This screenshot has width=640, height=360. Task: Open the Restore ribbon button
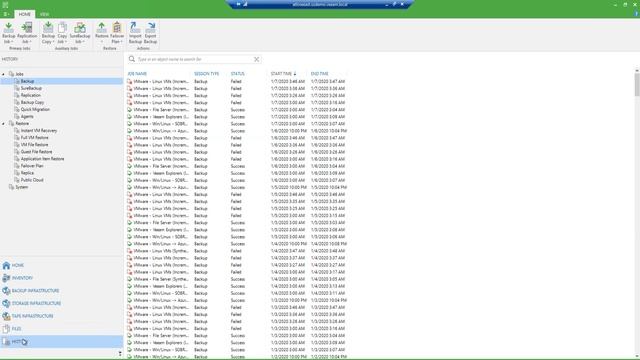coord(102,33)
